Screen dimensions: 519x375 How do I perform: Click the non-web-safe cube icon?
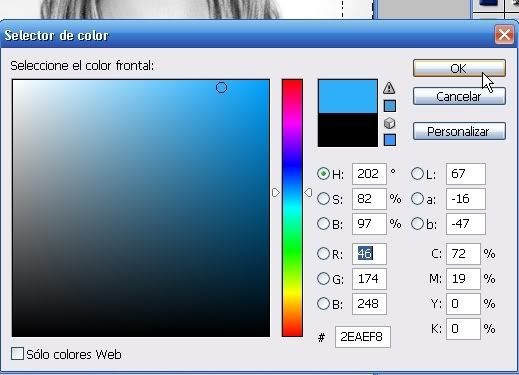coord(390,123)
